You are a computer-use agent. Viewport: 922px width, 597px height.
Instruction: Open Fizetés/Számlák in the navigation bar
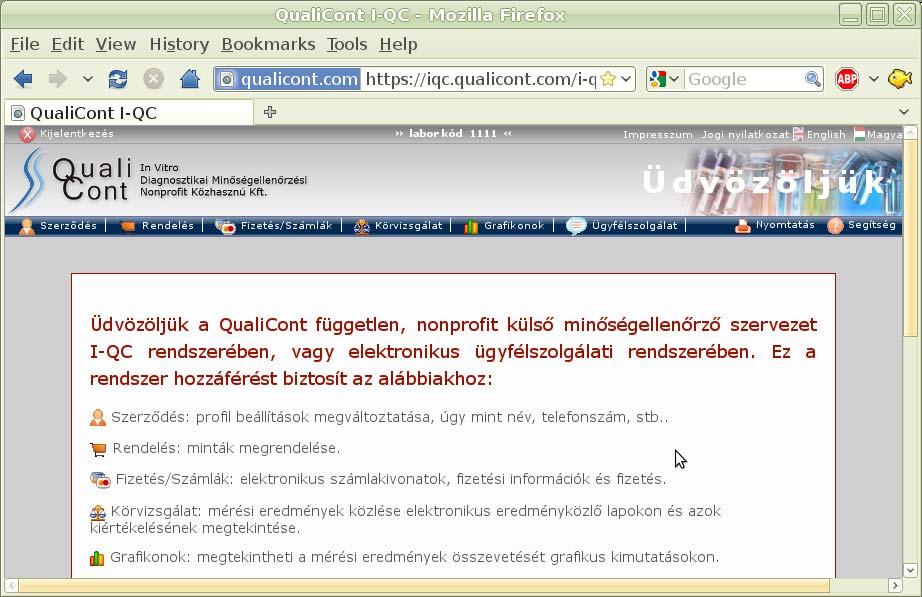286,225
